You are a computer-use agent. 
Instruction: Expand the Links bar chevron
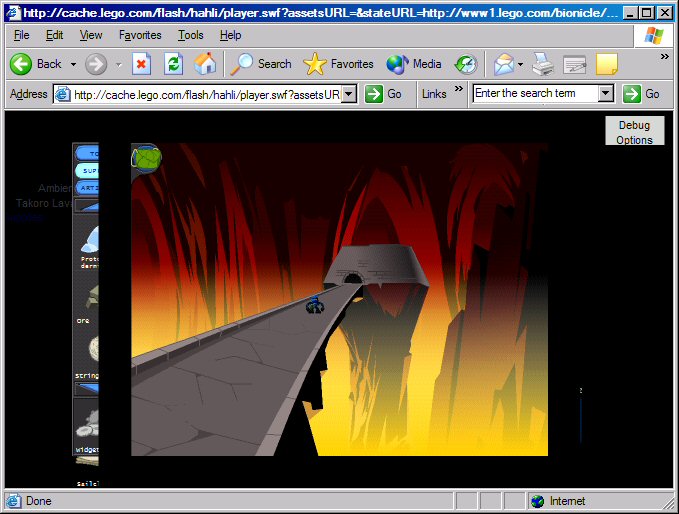pos(459,89)
